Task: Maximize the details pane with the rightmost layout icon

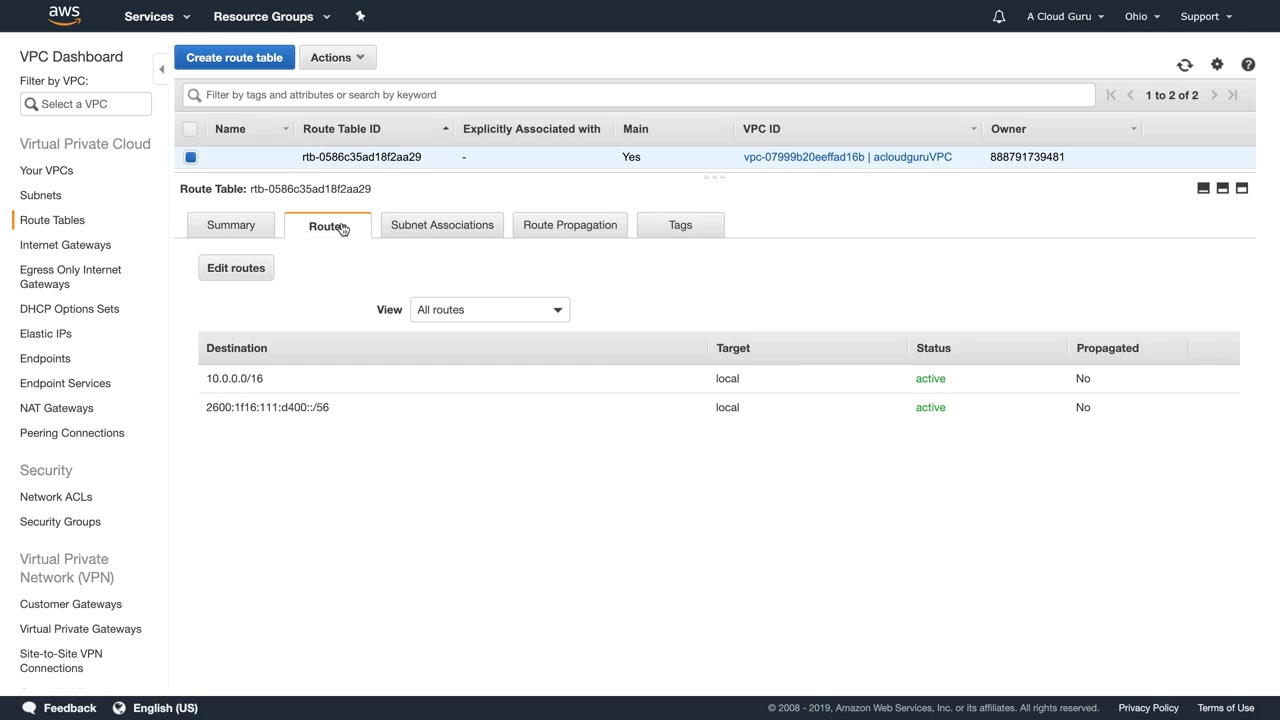Action: [1242, 188]
